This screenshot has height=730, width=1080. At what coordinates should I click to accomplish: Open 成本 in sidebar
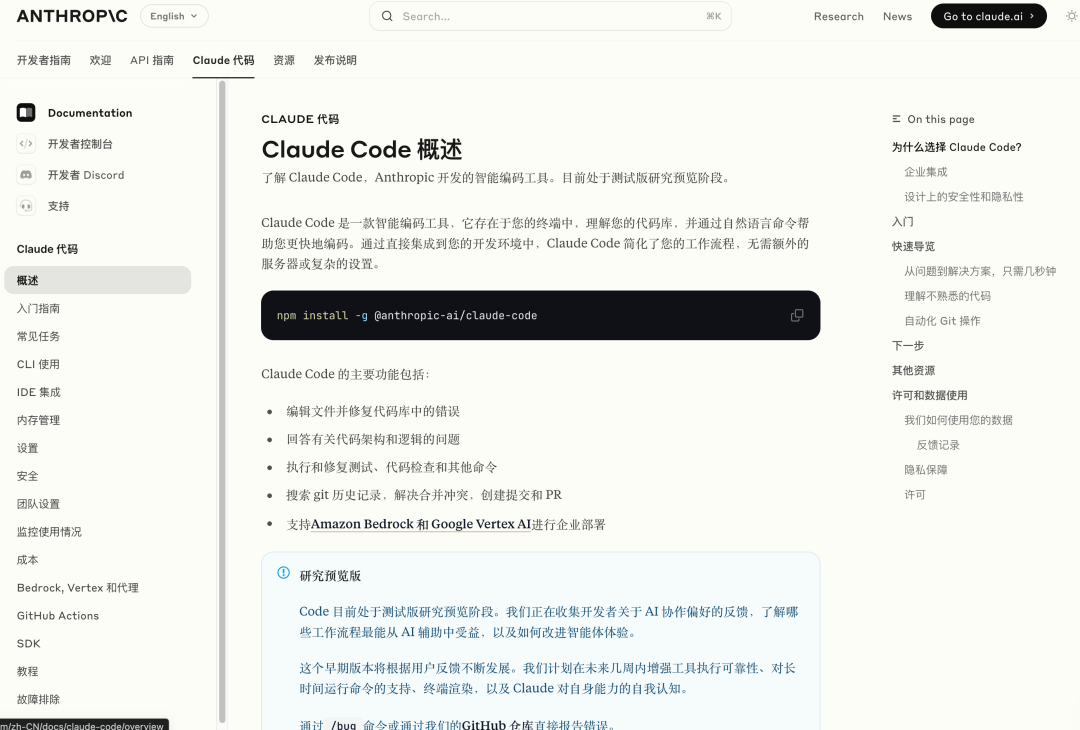[28, 560]
